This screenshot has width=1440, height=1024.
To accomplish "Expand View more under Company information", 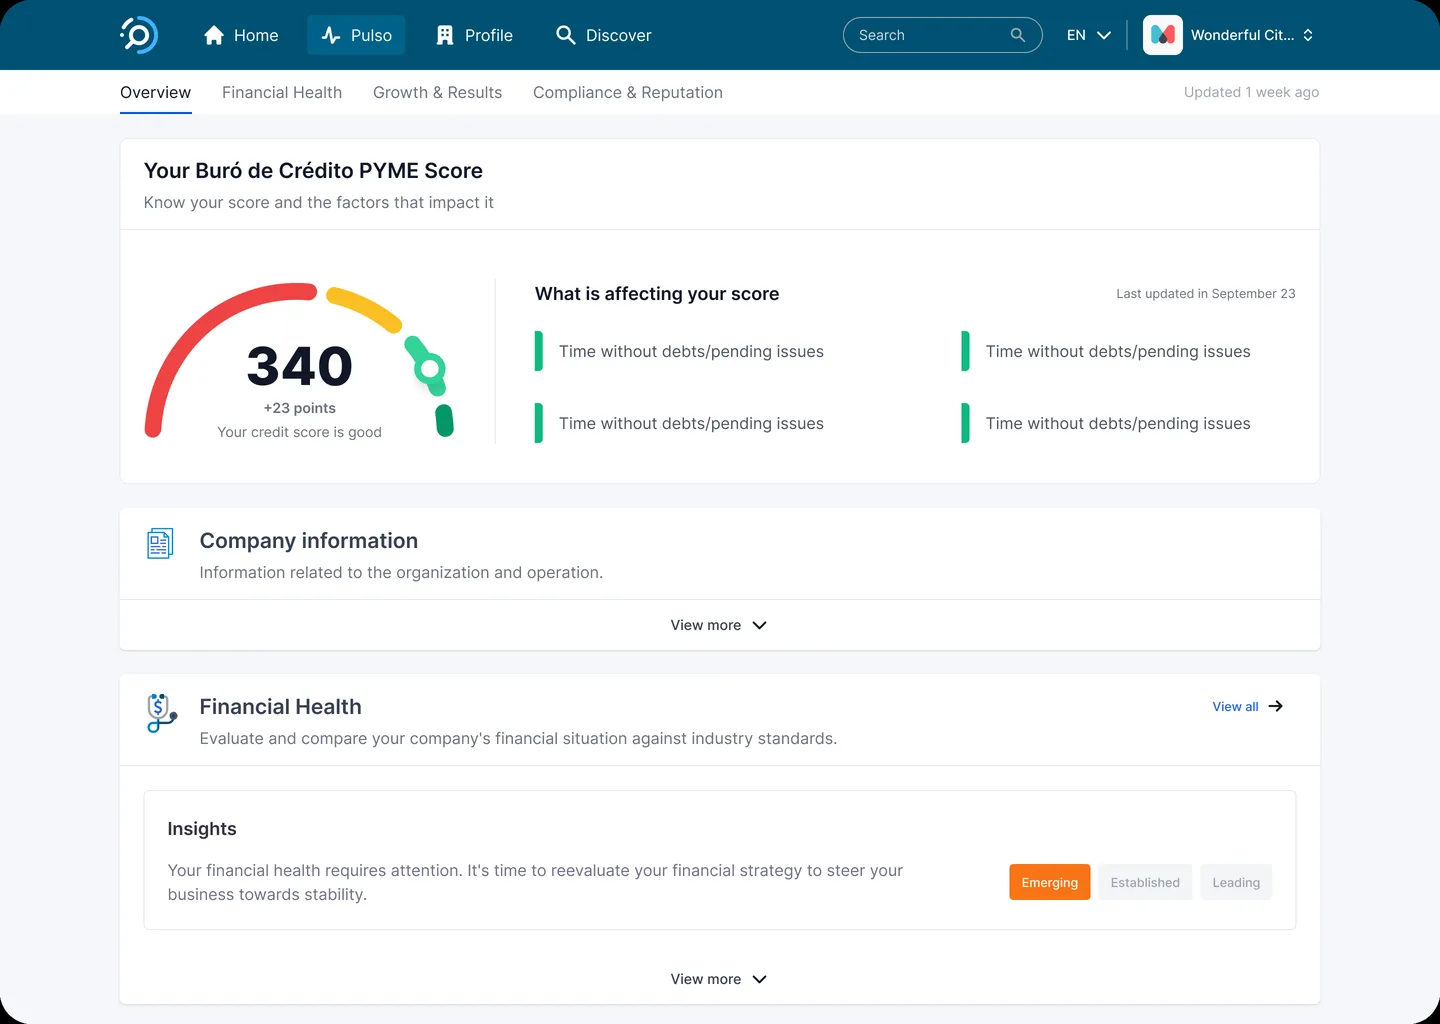I will point(719,625).
